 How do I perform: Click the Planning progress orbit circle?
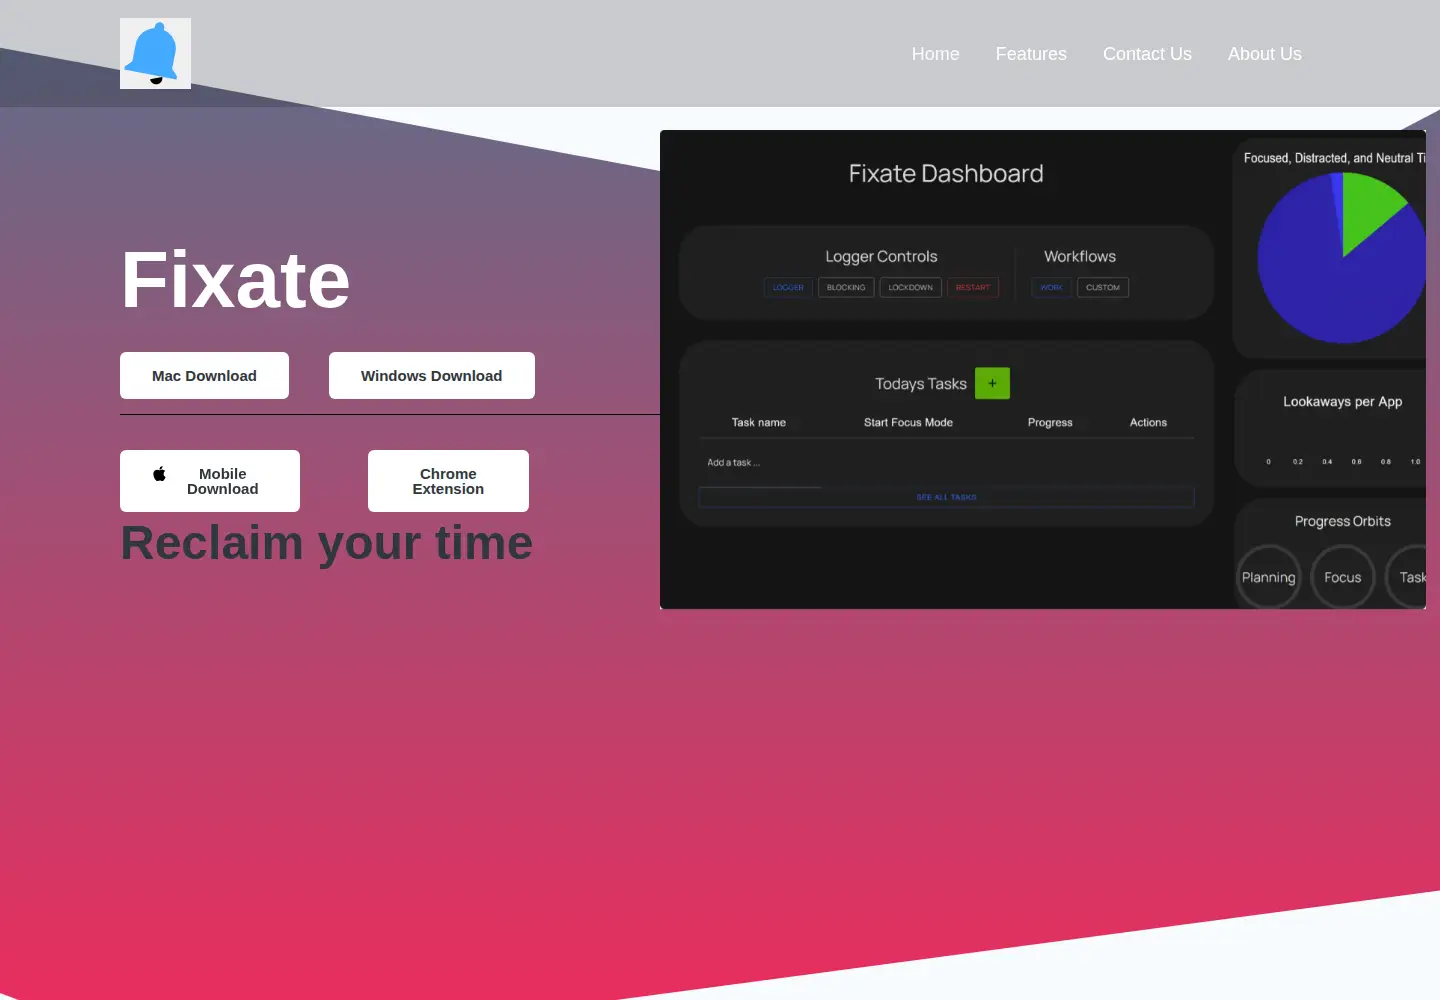point(1268,577)
